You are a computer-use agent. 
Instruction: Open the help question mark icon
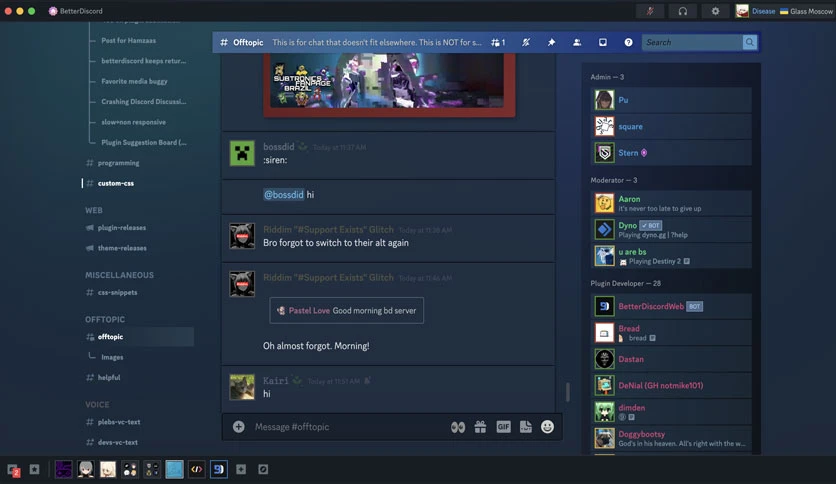(628, 42)
